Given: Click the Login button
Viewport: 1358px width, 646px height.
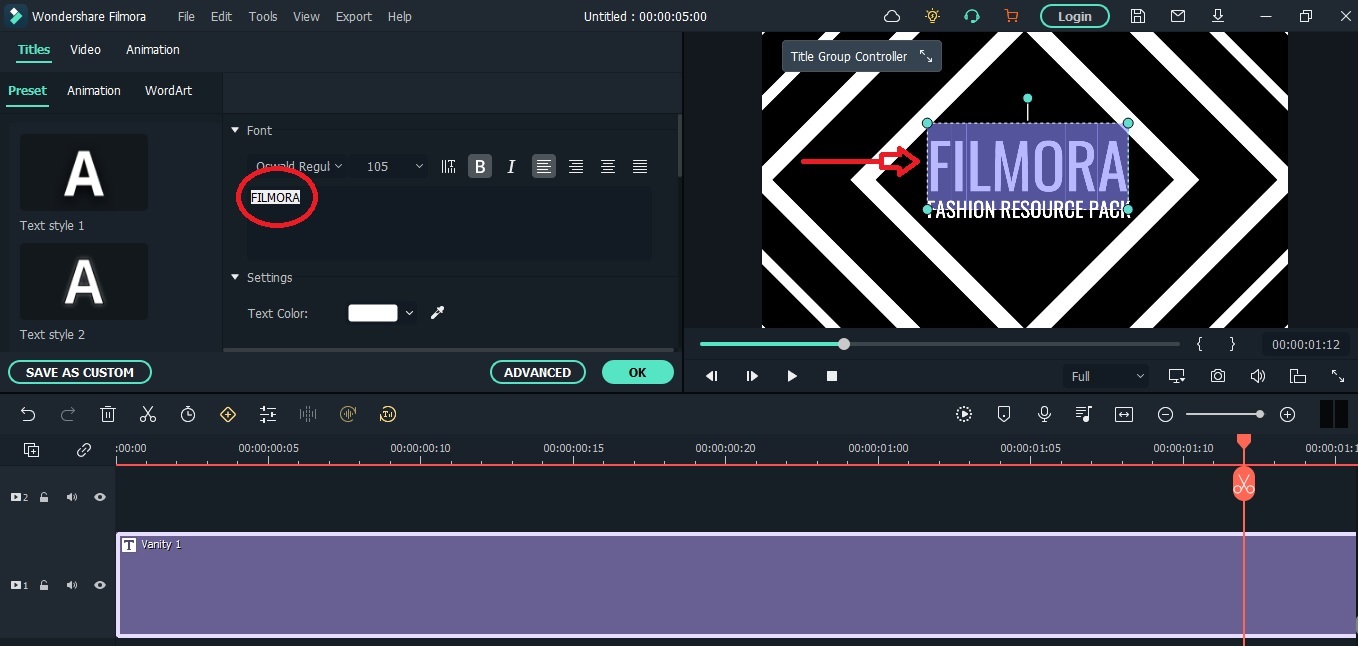Looking at the screenshot, I should [x=1075, y=16].
